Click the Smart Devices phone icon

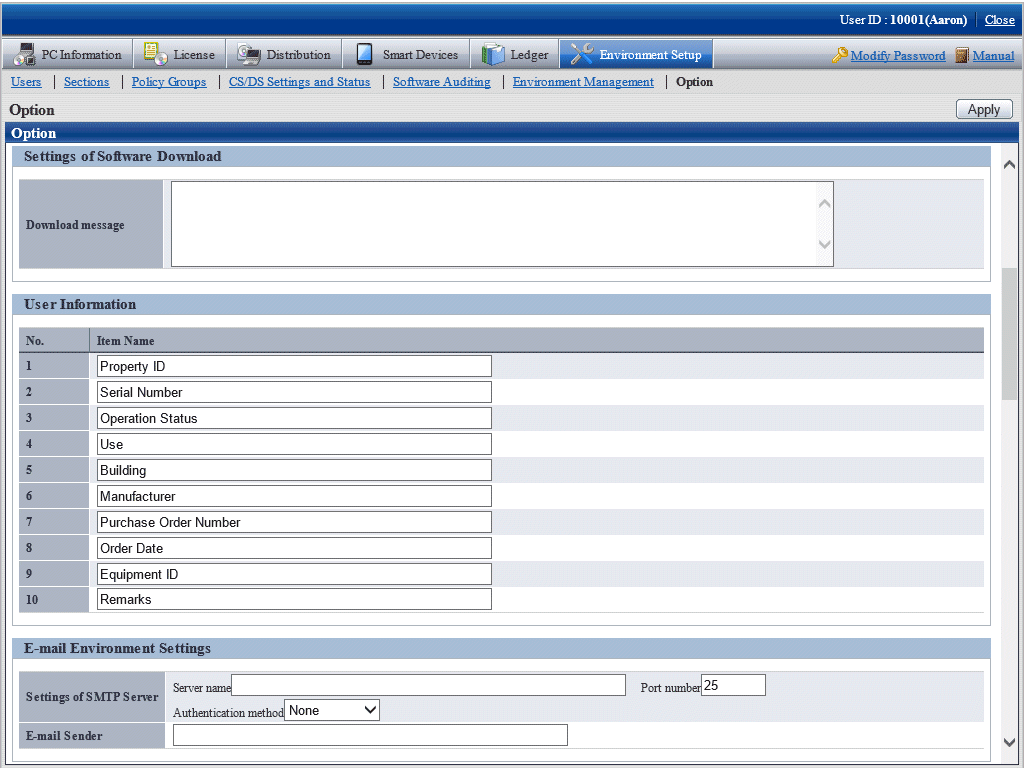[364, 55]
